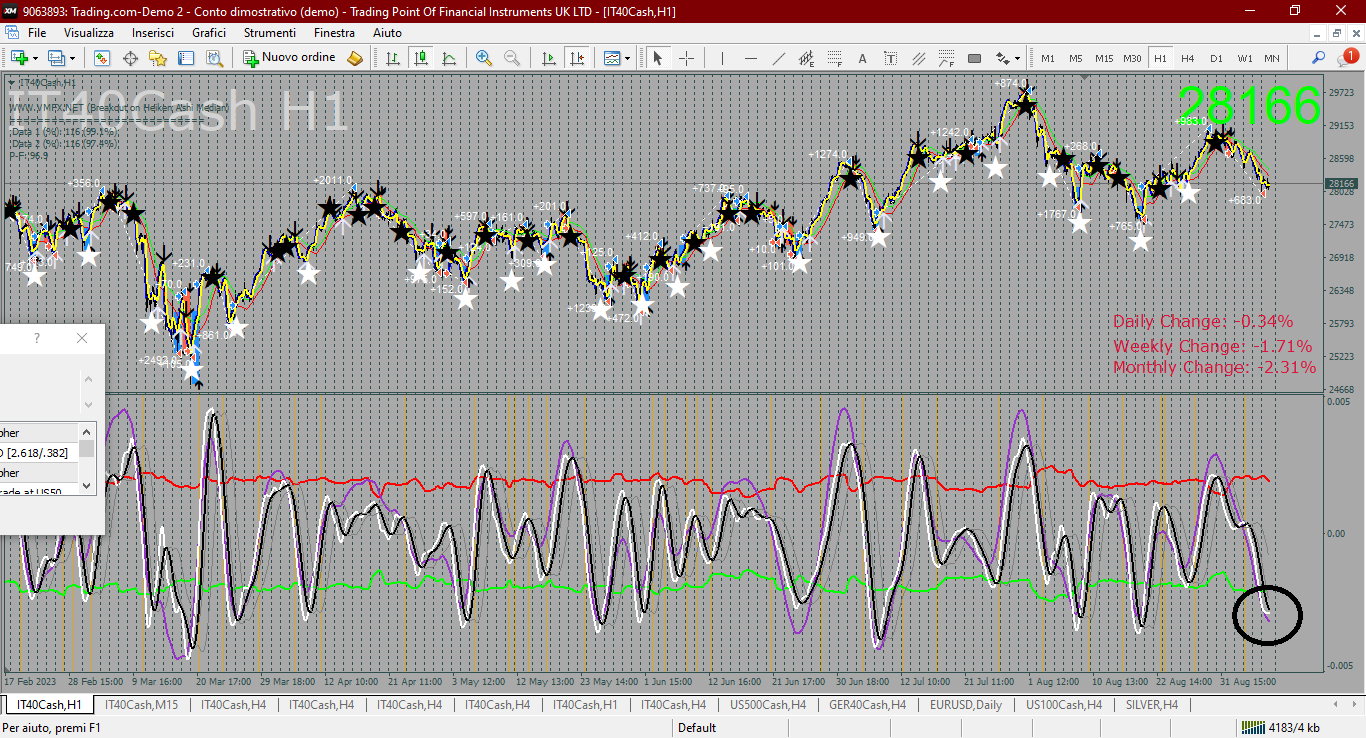Set timeframe to M5
This screenshot has width=1366, height=738.
(x=1076, y=58)
